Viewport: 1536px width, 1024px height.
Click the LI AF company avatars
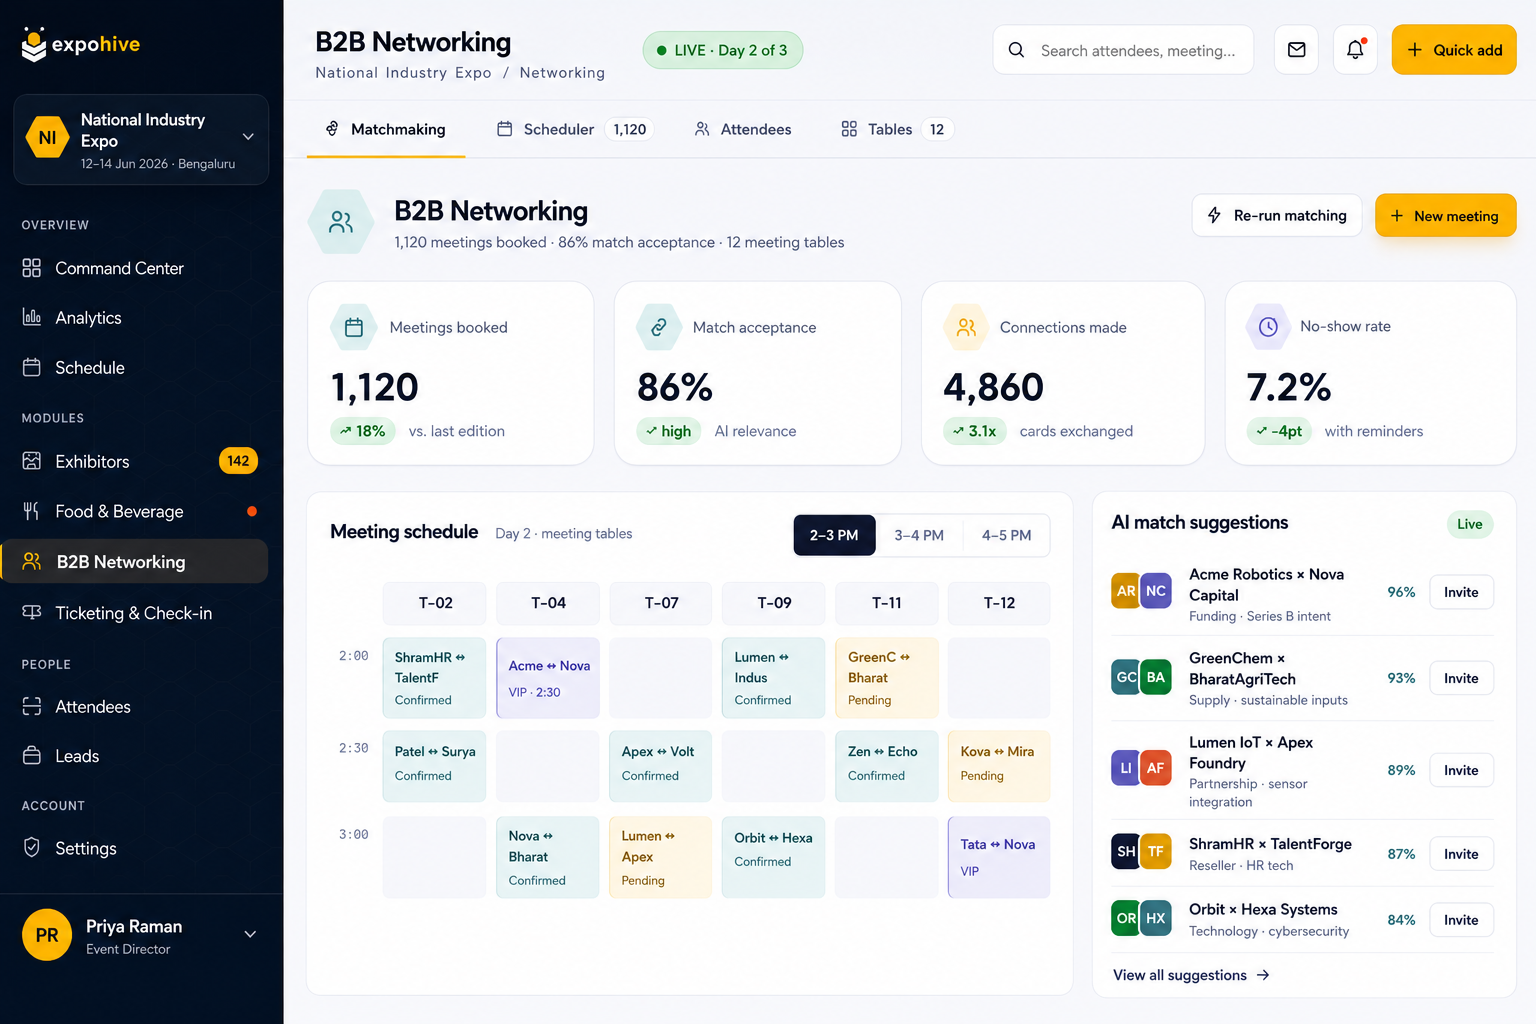pyautogui.click(x=1141, y=768)
